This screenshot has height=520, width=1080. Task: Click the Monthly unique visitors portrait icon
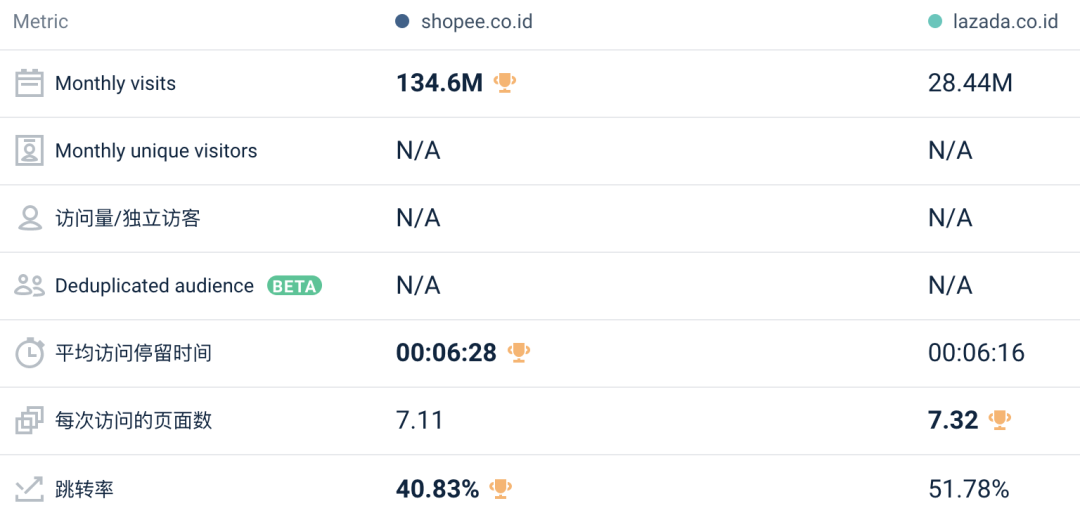pyautogui.click(x=29, y=151)
